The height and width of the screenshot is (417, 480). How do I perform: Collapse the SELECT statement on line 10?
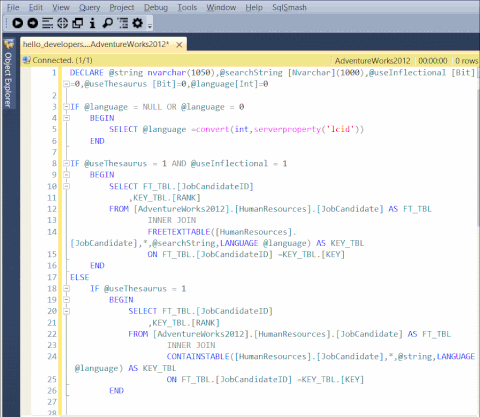(66, 186)
